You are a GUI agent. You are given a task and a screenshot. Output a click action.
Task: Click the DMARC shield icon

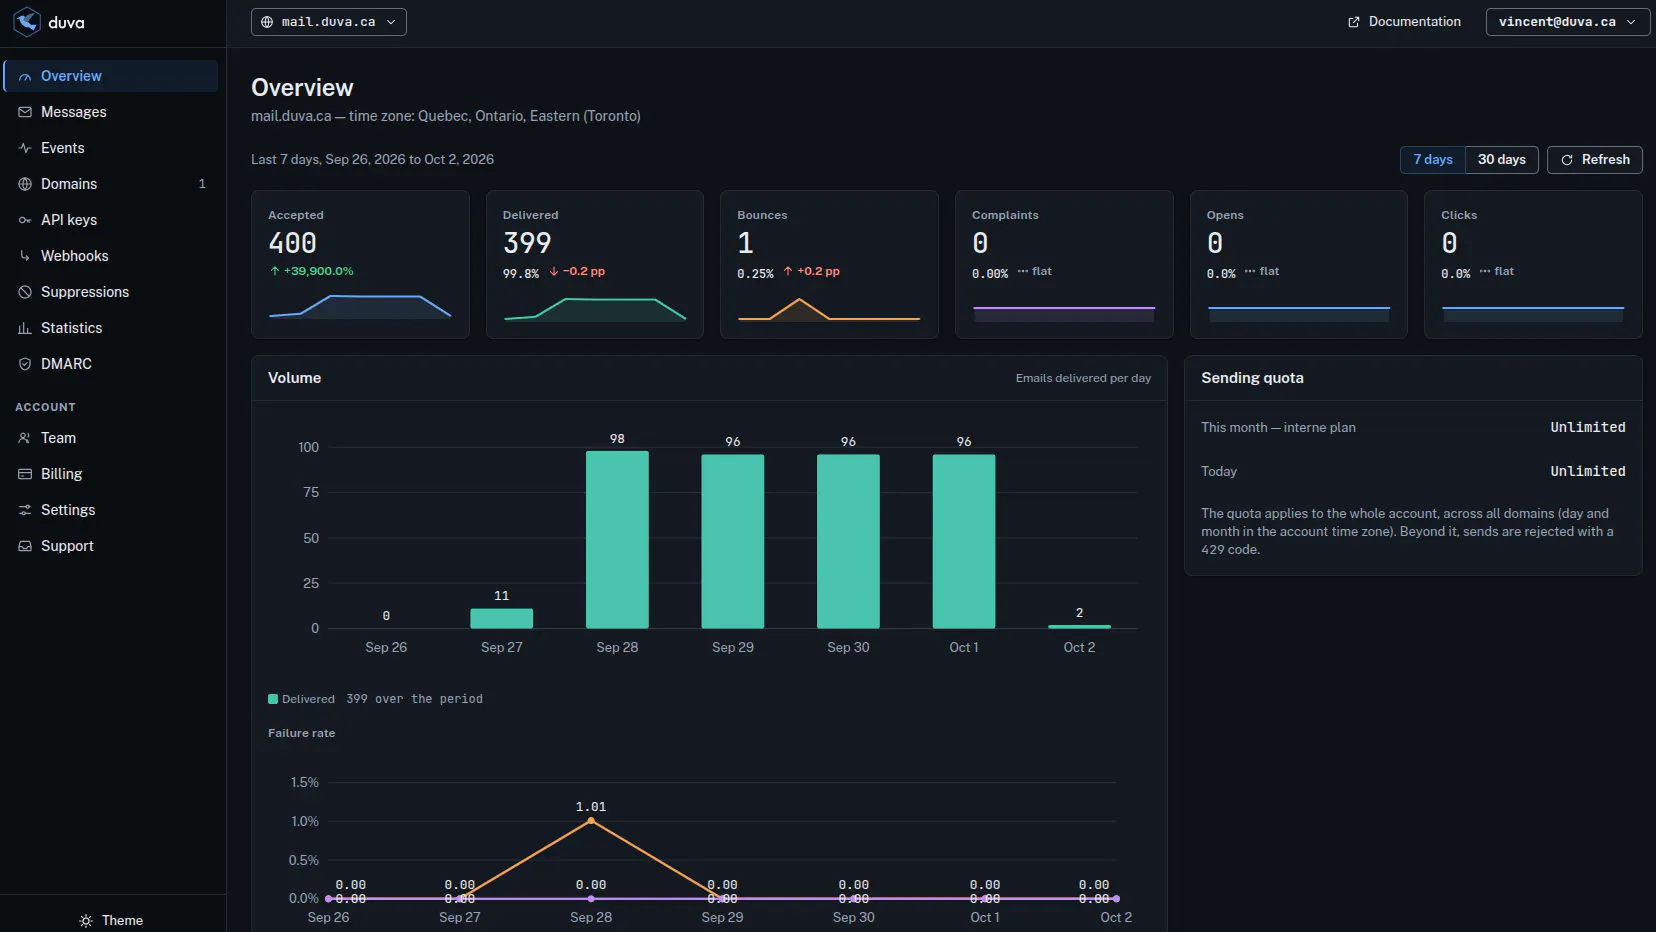(25, 364)
